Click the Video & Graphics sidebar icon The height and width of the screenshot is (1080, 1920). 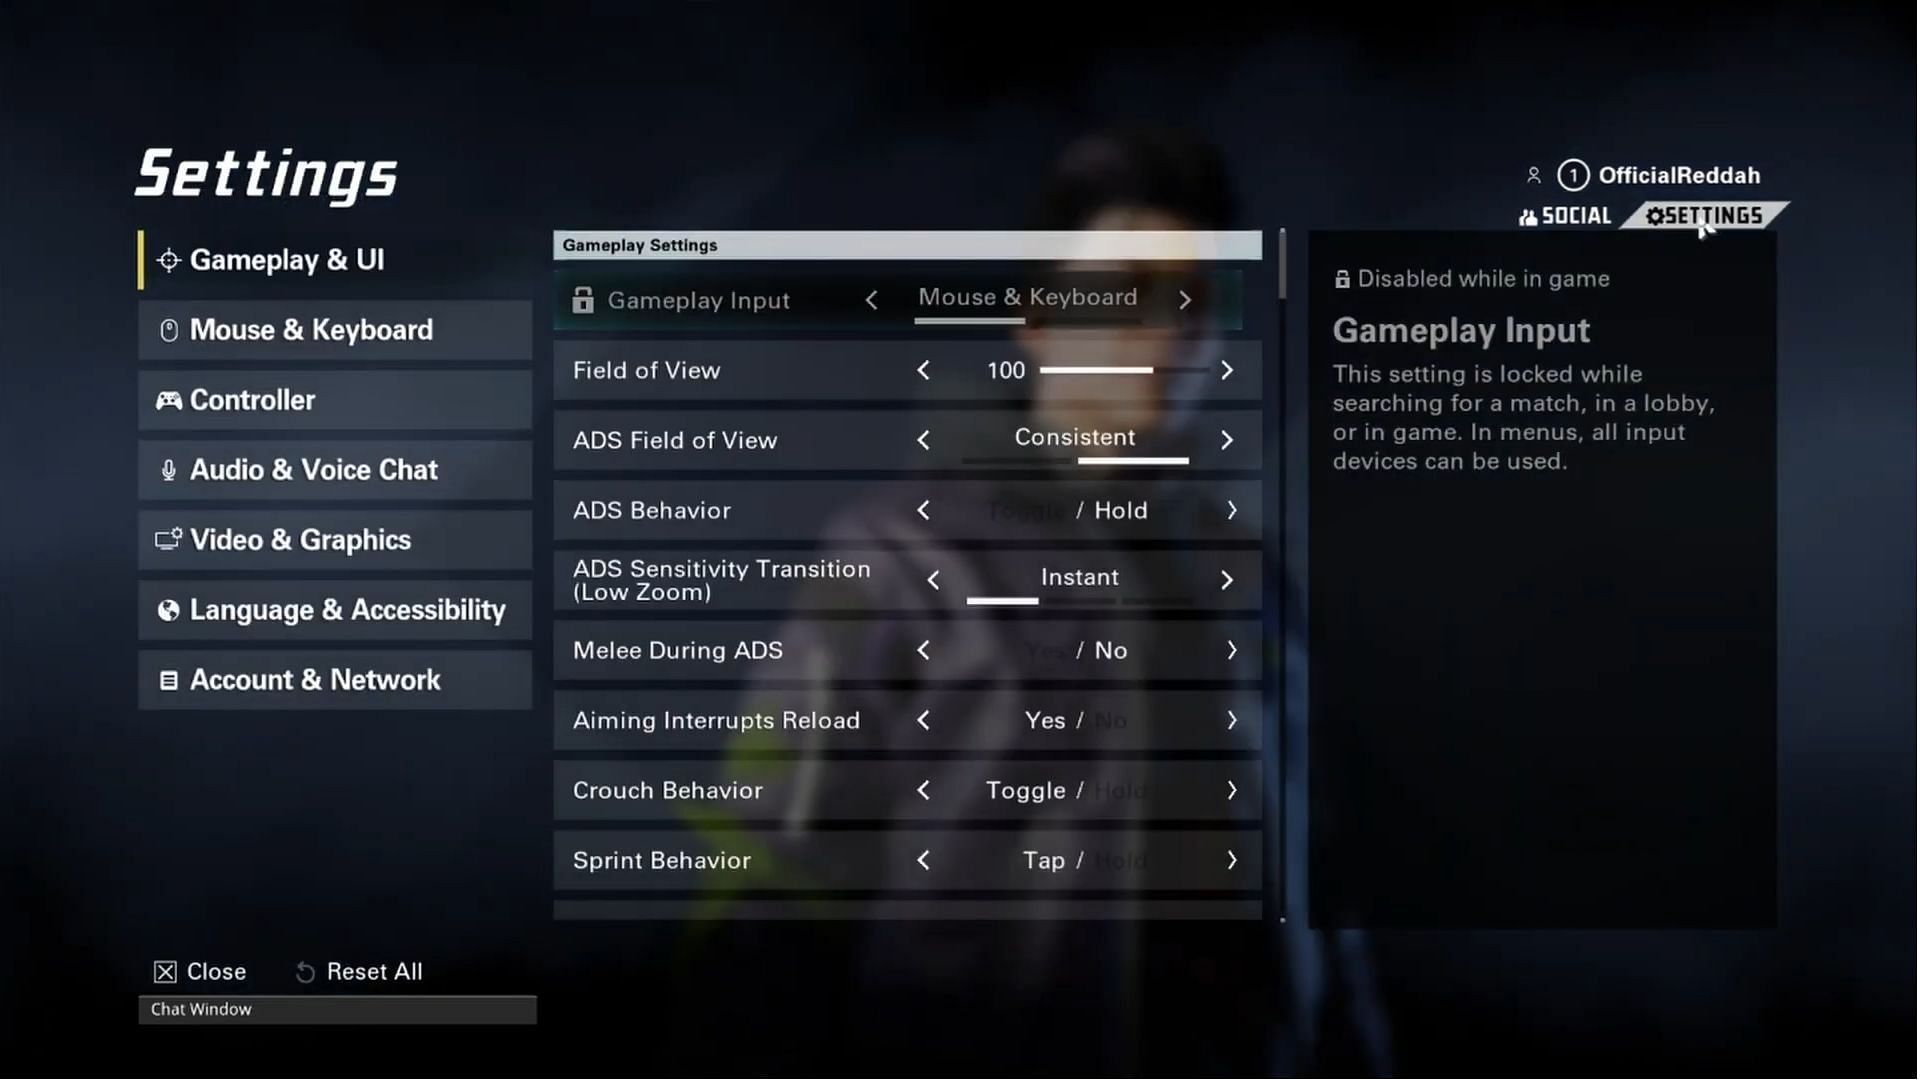(166, 539)
